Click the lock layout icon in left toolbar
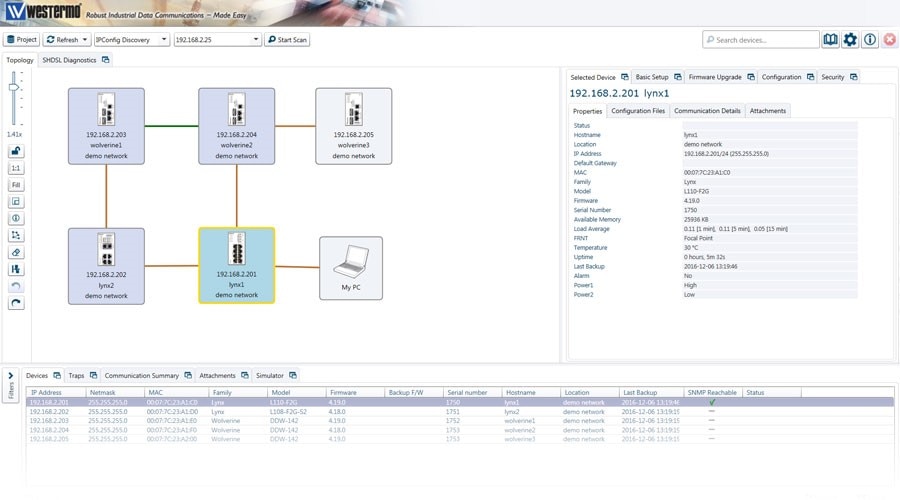Screen dimensions: 900x500 [x=15, y=151]
